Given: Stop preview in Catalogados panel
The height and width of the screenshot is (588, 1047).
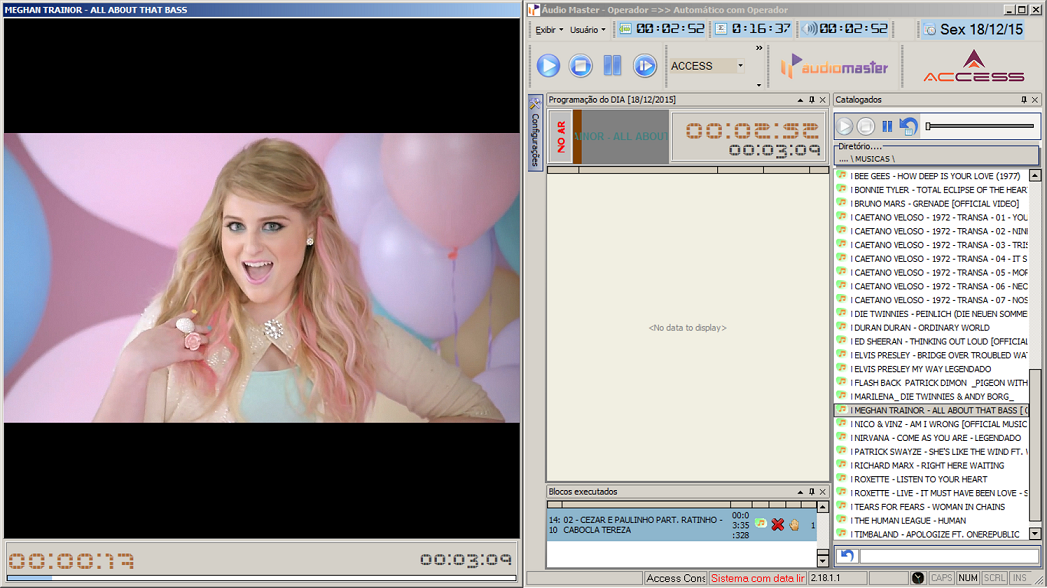Looking at the screenshot, I should 865,126.
